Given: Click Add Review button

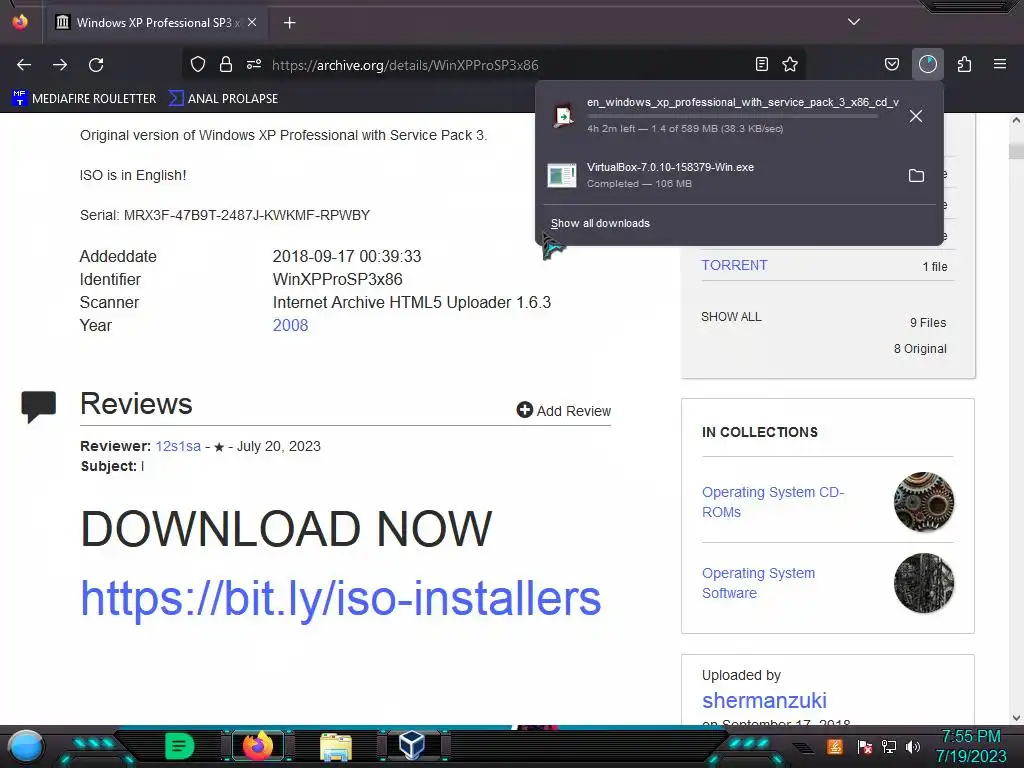Looking at the screenshot, I should [564, 410].
